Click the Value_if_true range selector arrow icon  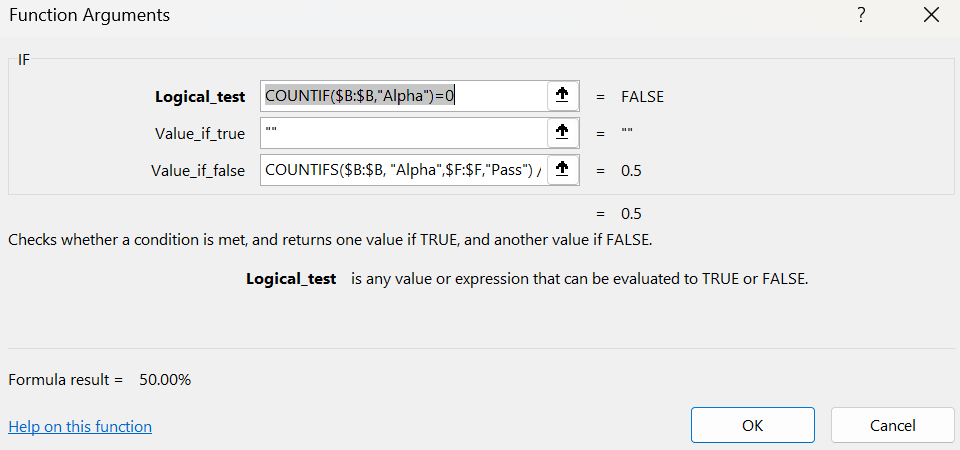[562, 133]
